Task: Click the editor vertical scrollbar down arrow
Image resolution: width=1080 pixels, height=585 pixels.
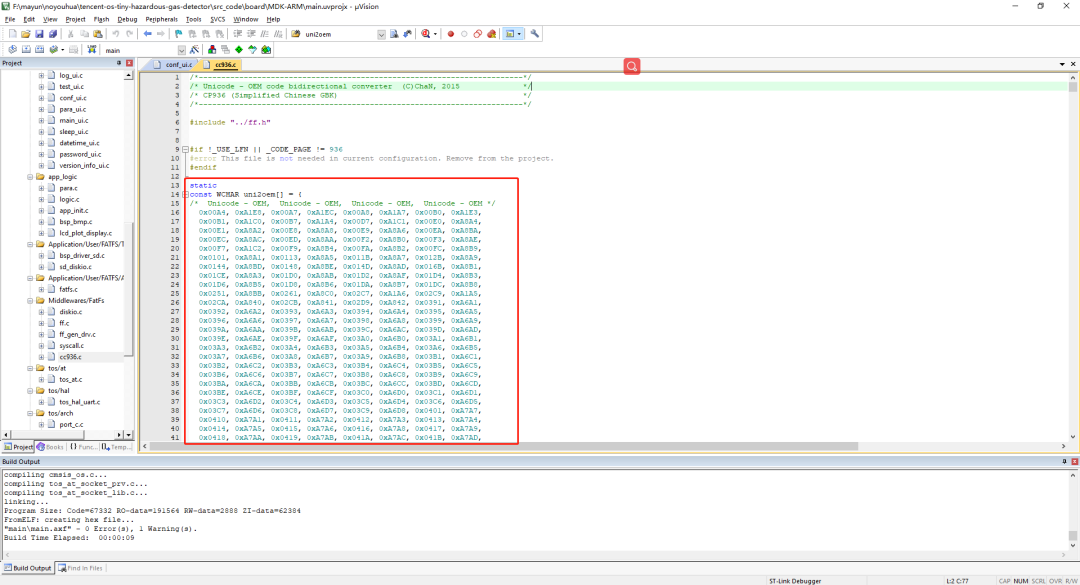Action: coord(1073,437)
